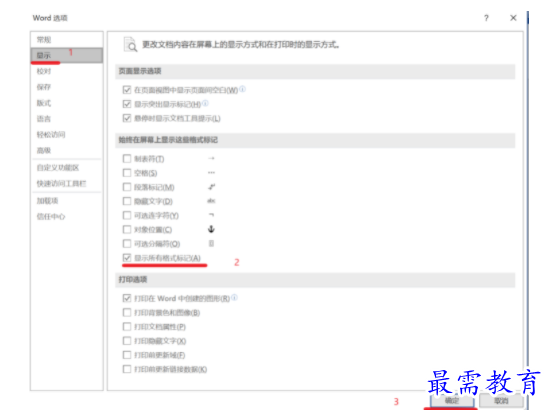Enable 打印背景色和图像(B) print background checkbox
This screenshot has height=414, width=549.
click(127, 312)
